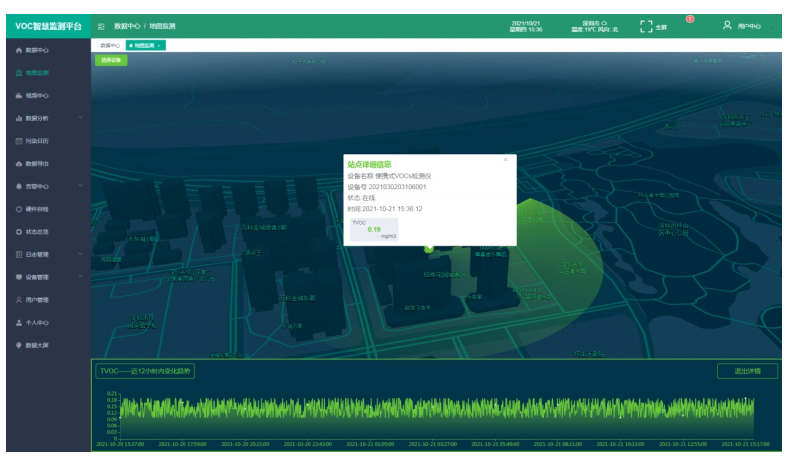Click the fullscreen bracket icon
This screenshot has height=464, width=789.
pyautogui.click(x=646, y=26)
